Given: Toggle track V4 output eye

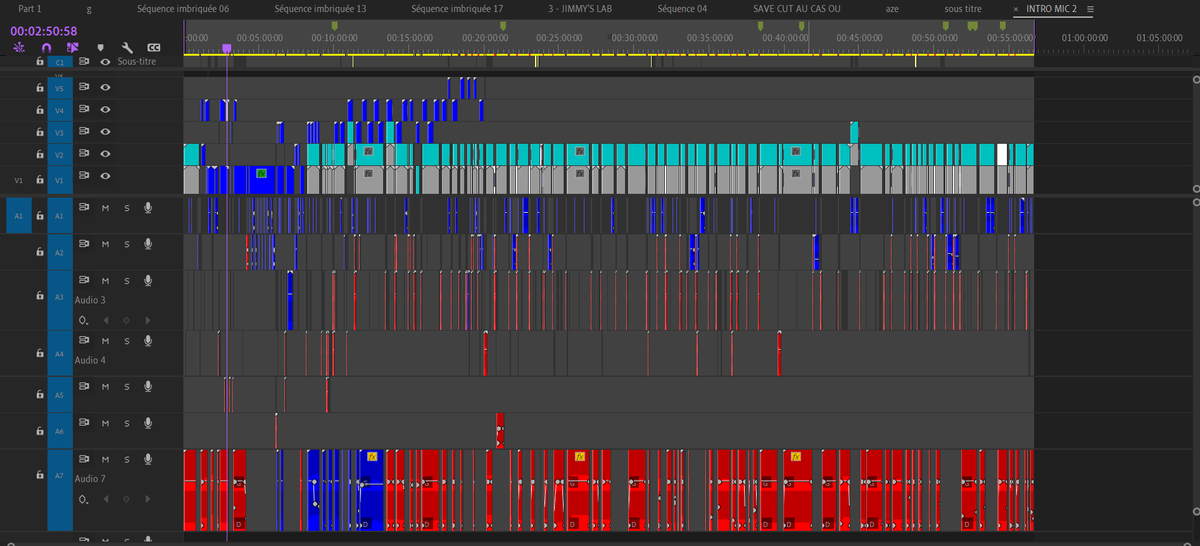Looking at the screenshot, I should tap(105, 110).
